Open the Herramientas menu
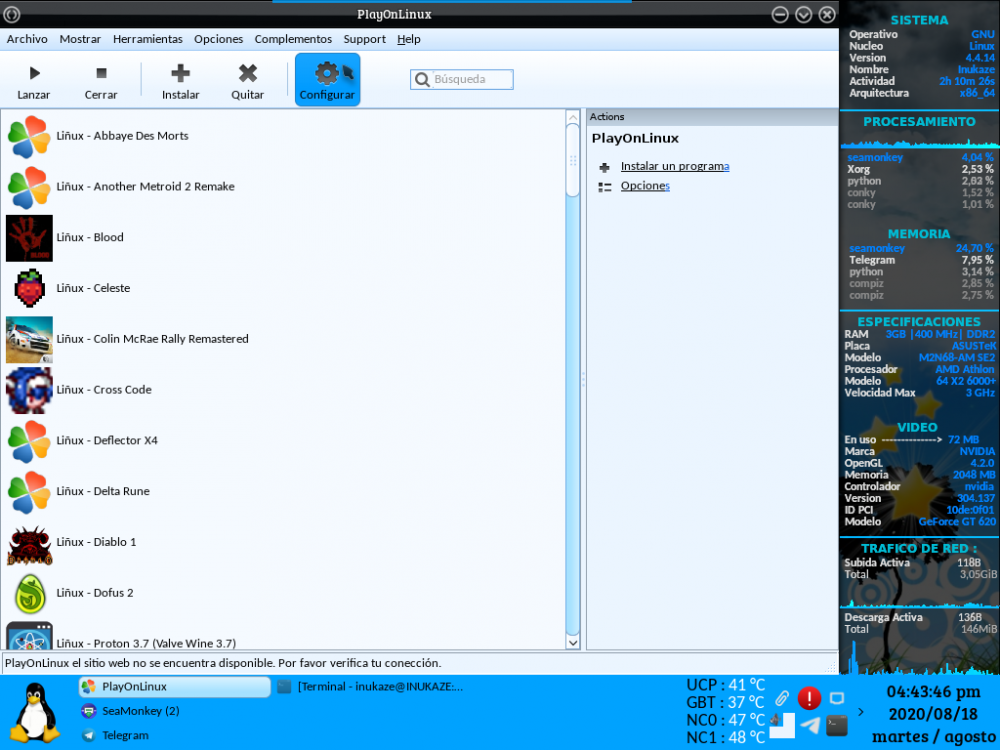Viewport: 1000px width, 750px height. (147, 39)
